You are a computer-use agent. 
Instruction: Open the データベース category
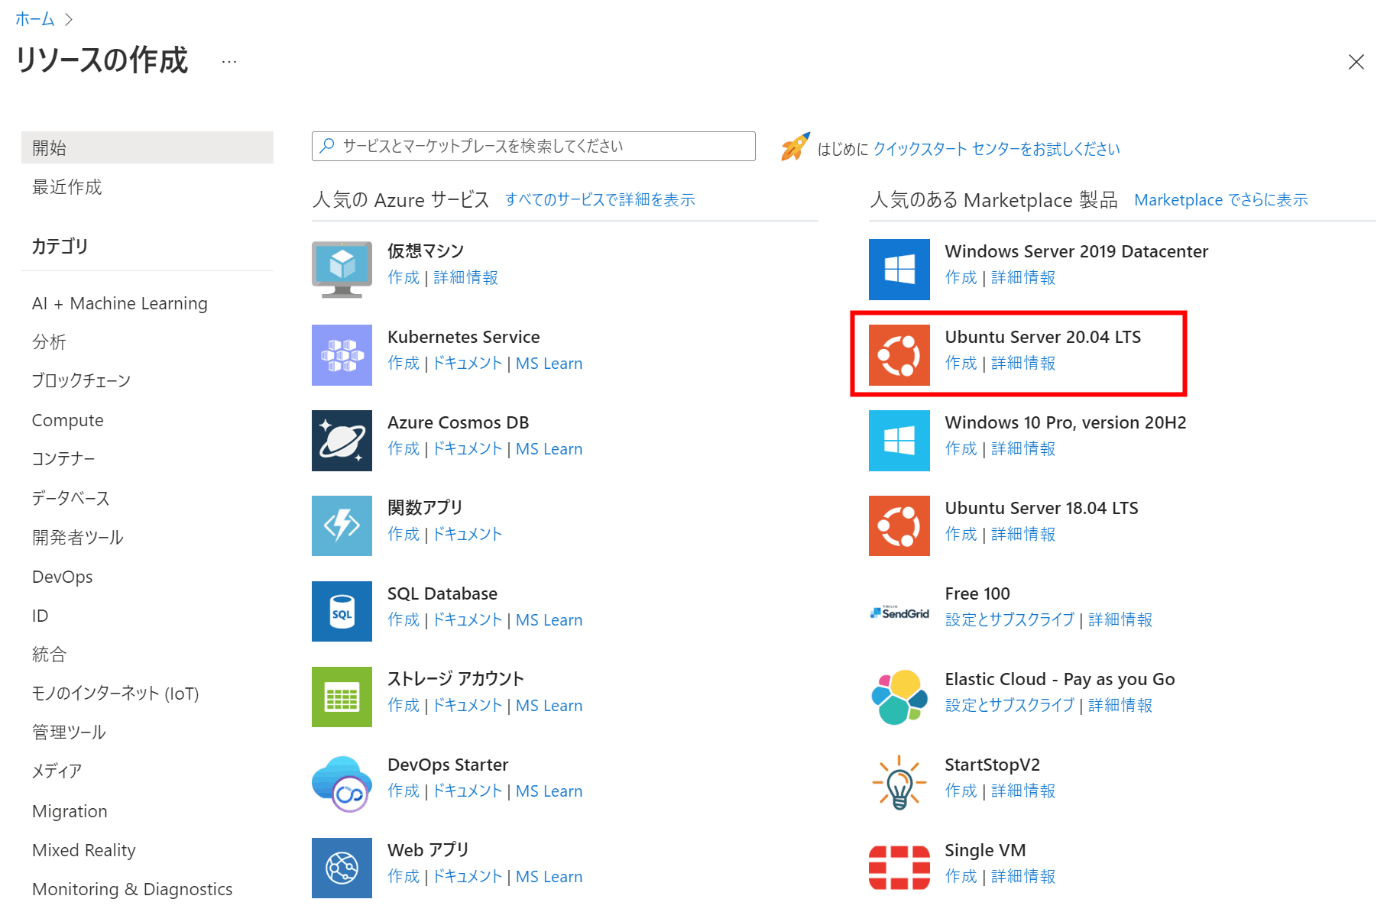pyautogui.click(x=71, y=498)
